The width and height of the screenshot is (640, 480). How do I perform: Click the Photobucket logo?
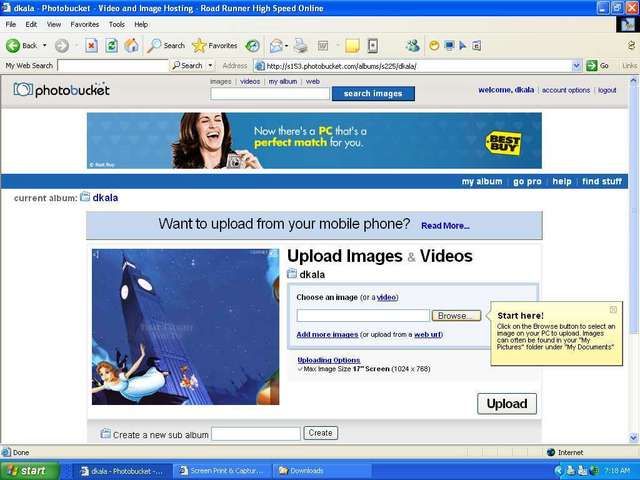[x=61, y=90]
